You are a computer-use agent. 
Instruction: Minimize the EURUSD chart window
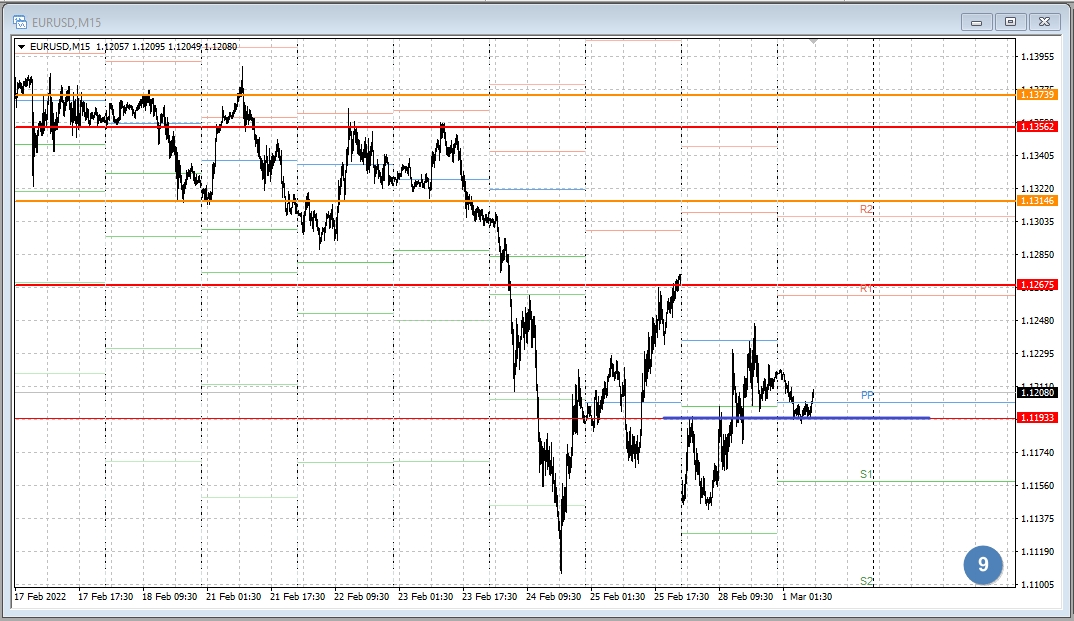[x=977, y=21]
